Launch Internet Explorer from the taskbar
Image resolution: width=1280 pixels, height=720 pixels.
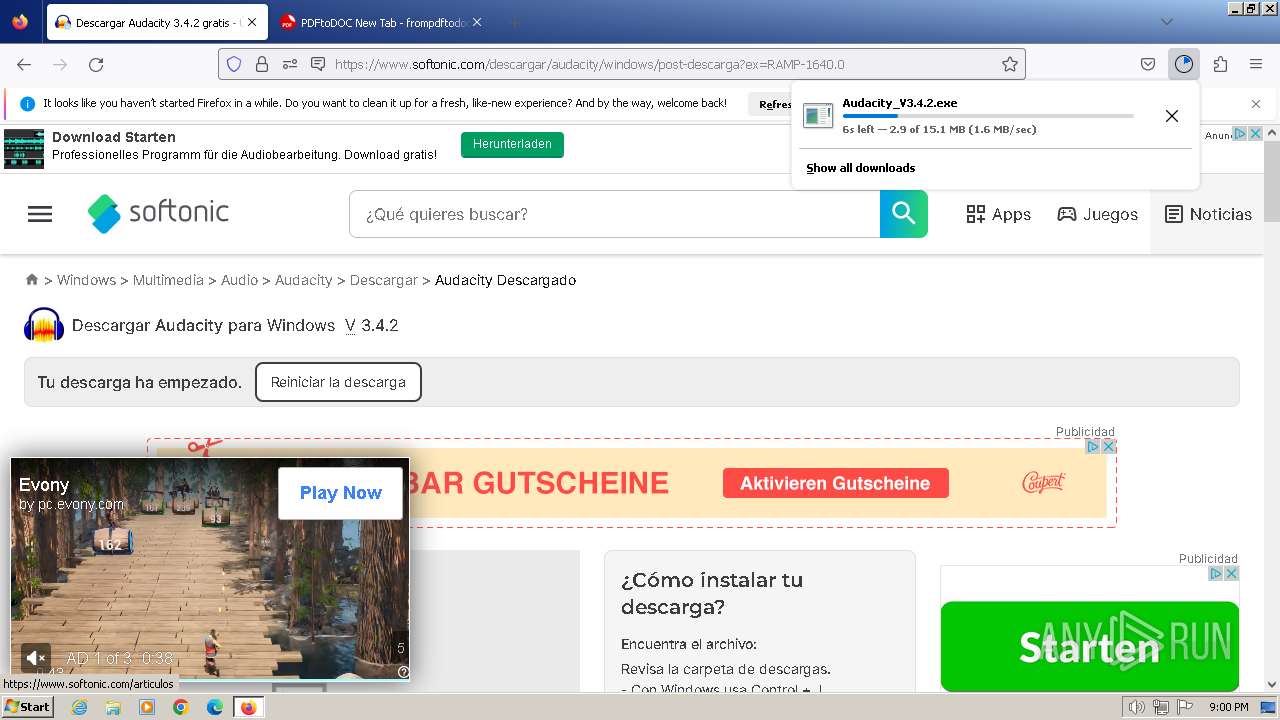[x=79, y=707]
